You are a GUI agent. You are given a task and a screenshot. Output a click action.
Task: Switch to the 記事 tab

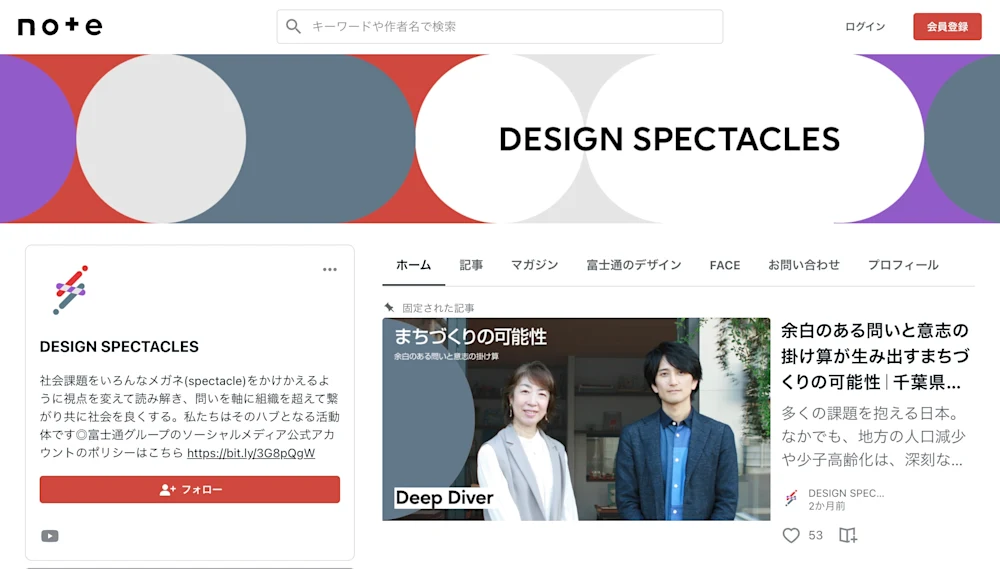pyautogui.click(x=471, y=265)
